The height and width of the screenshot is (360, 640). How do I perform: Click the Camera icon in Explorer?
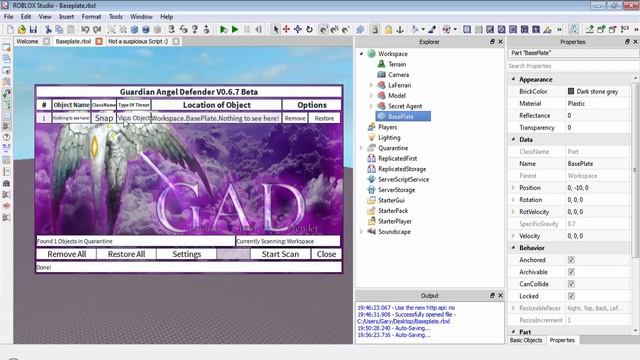click(381, 75)
